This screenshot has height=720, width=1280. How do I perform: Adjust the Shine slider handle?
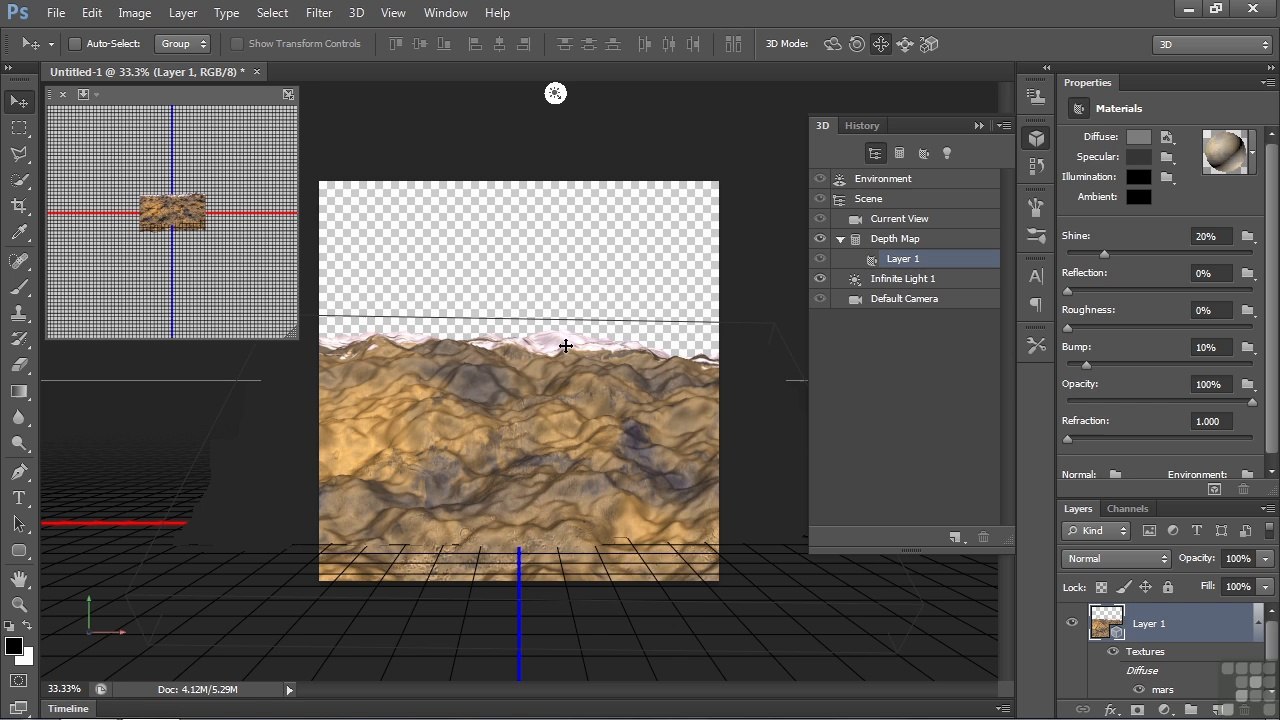[x=1104, y=254]
